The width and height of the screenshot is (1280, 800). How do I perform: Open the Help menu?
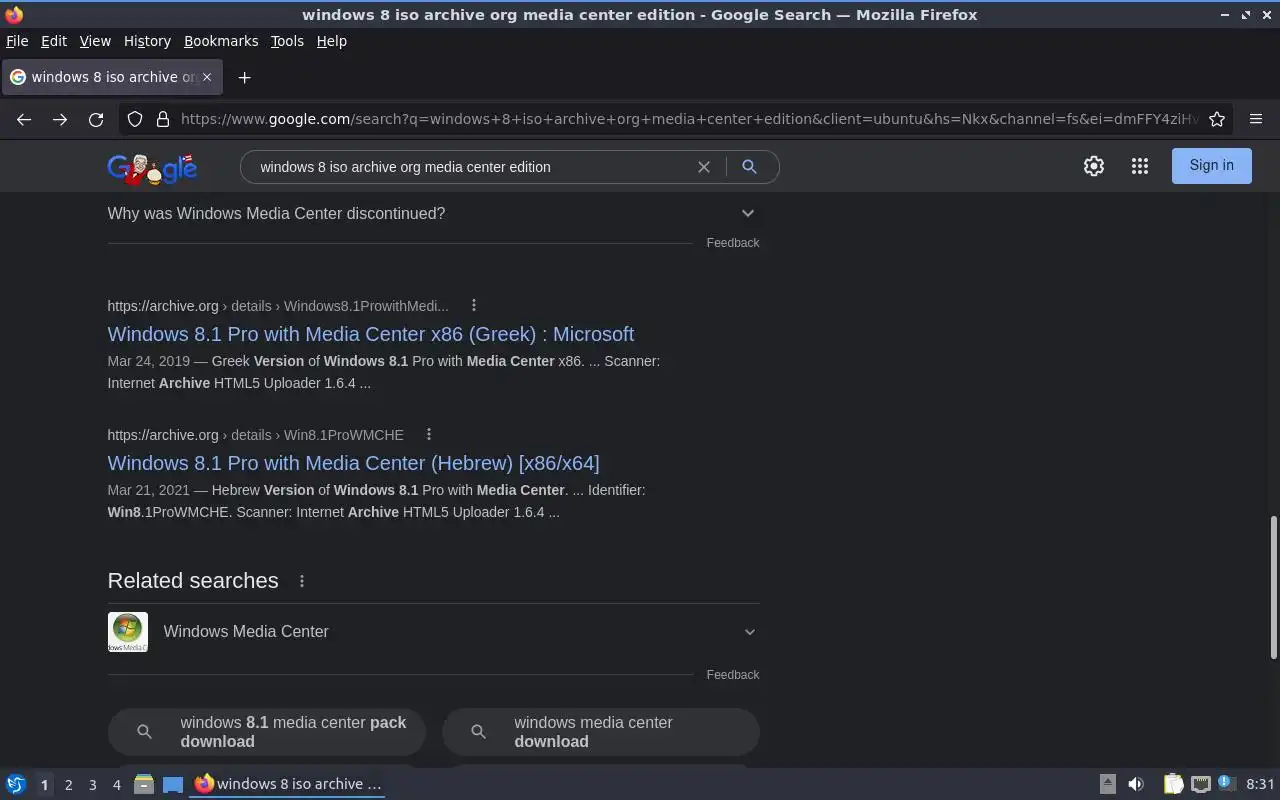(331, 41)
